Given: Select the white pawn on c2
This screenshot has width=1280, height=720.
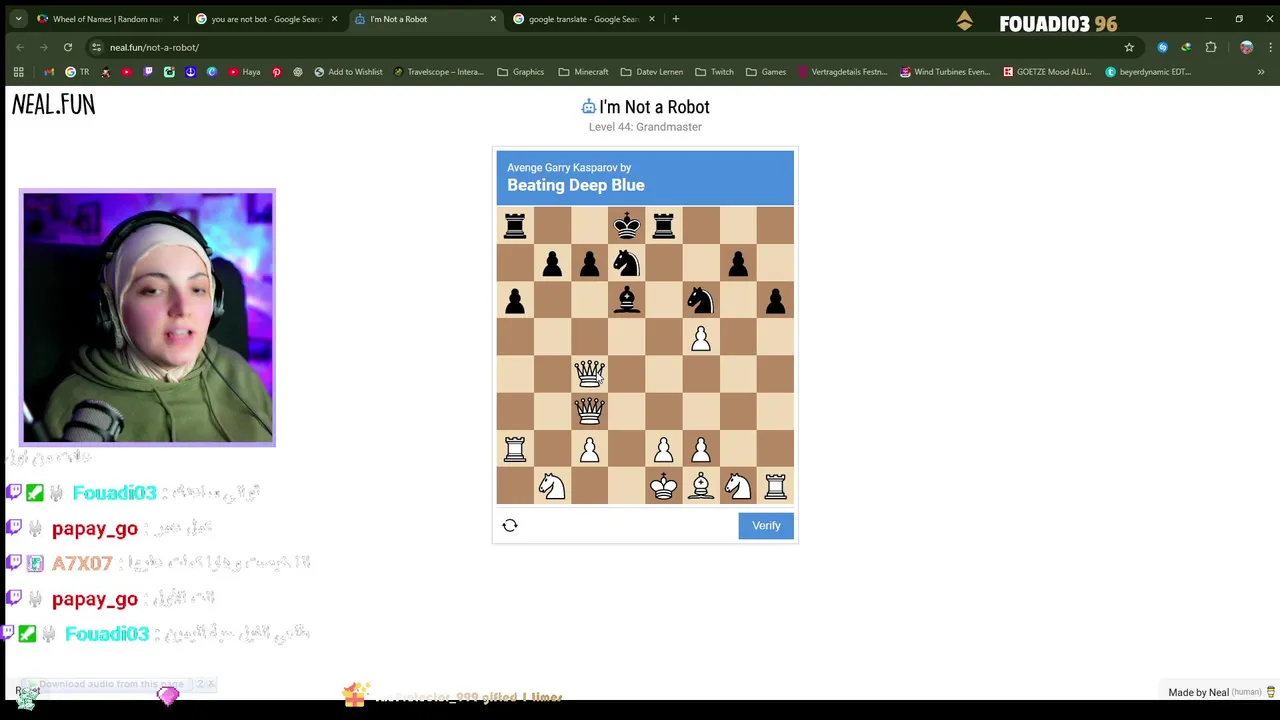Looking at the screenshot, I should coord(589,448).
